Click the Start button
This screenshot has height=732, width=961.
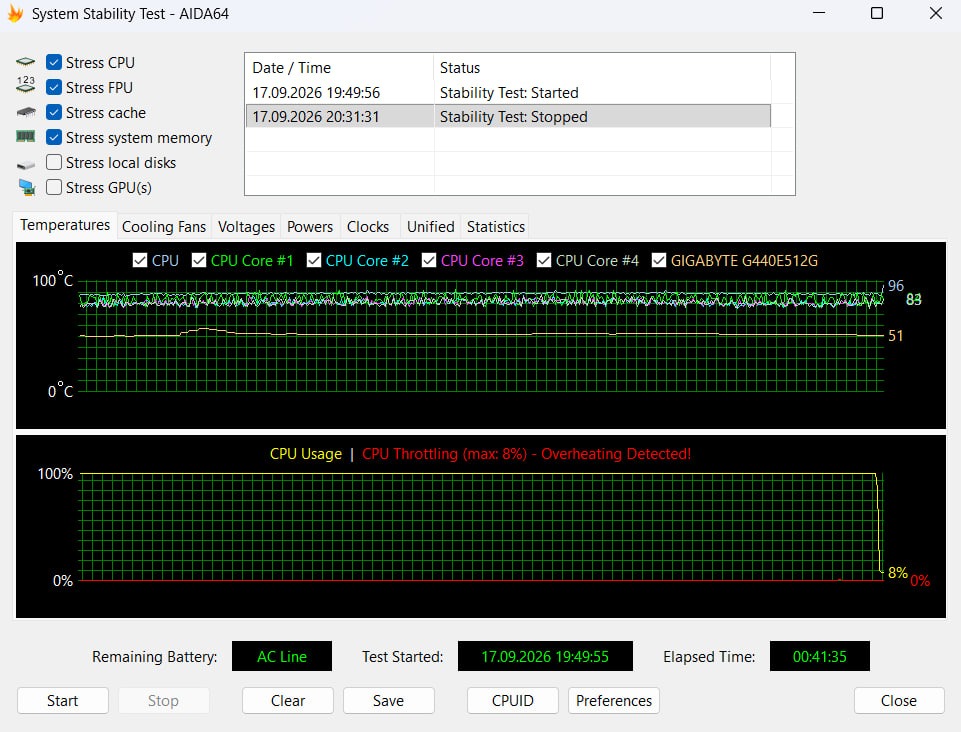pyautogui.click(x=63, y=701)
